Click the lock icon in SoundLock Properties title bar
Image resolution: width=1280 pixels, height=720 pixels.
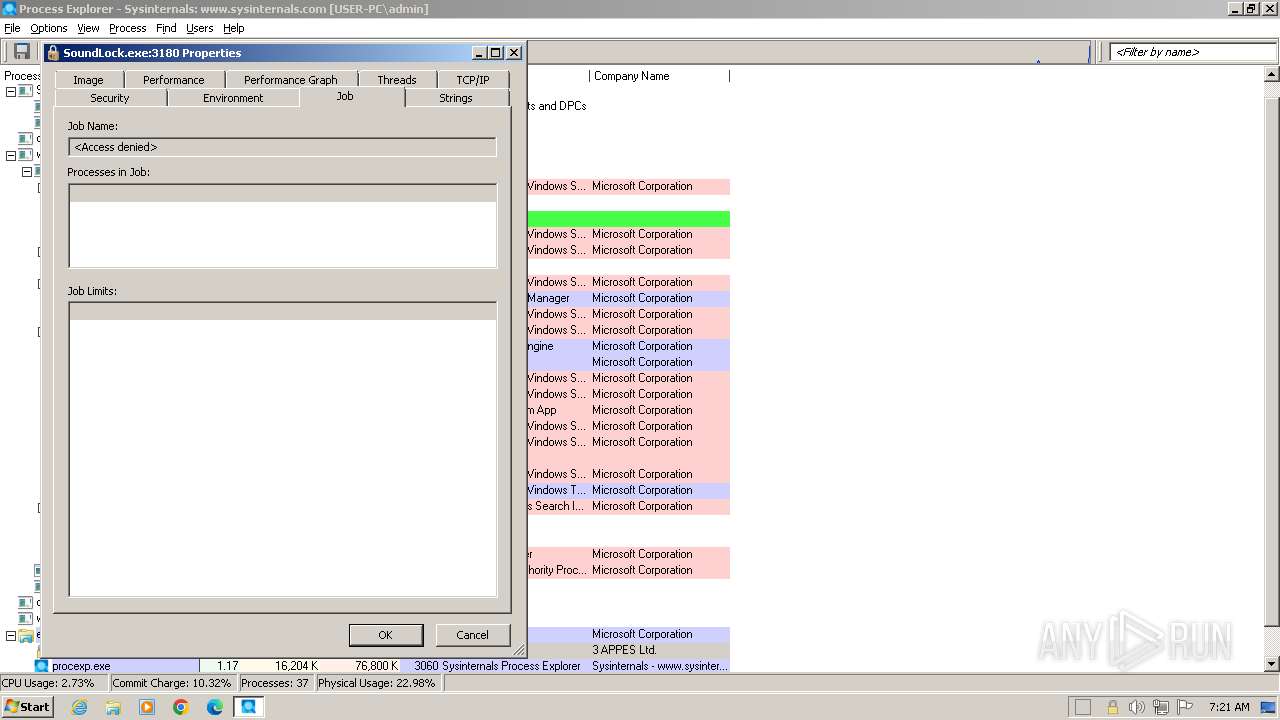(53, 53)
